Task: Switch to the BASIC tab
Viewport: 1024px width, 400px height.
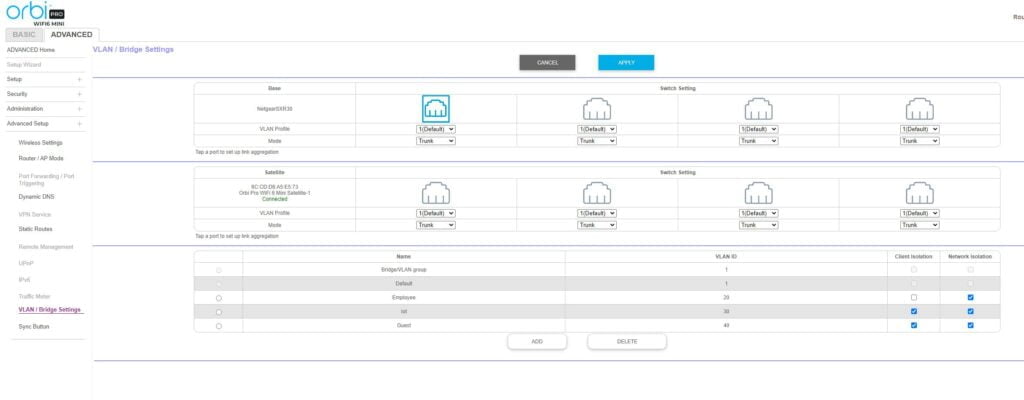Action: (x=24, y=34)
